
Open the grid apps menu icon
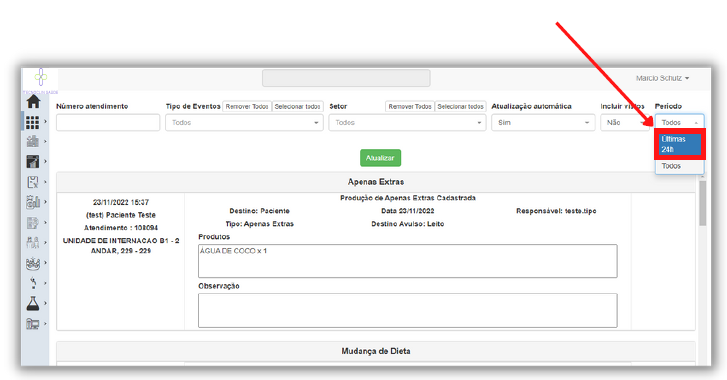point(32,122)
